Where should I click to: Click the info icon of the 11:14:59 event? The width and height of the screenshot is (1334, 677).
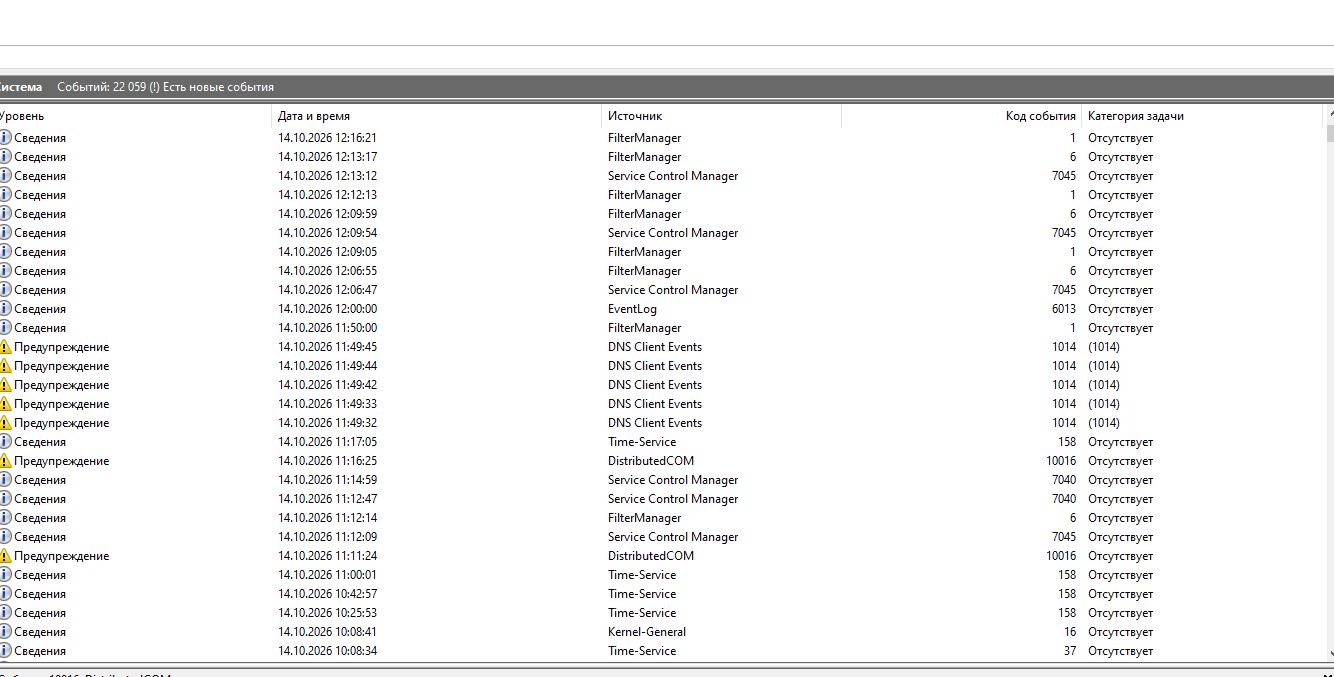click(x=5, y=480)
